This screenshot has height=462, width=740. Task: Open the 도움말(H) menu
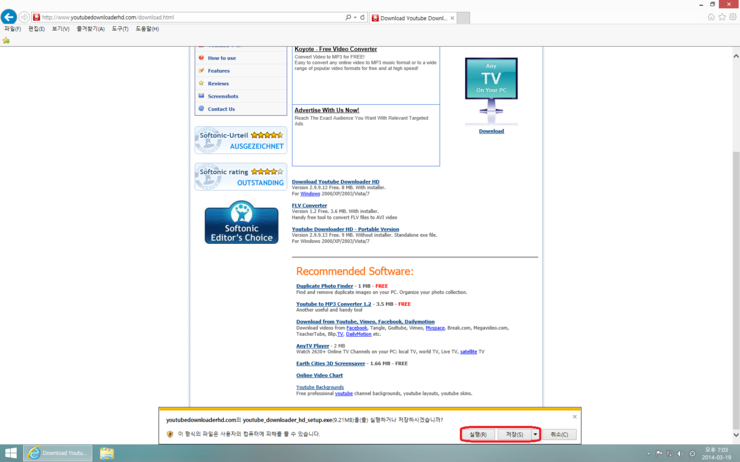click(x=147, y=29)
